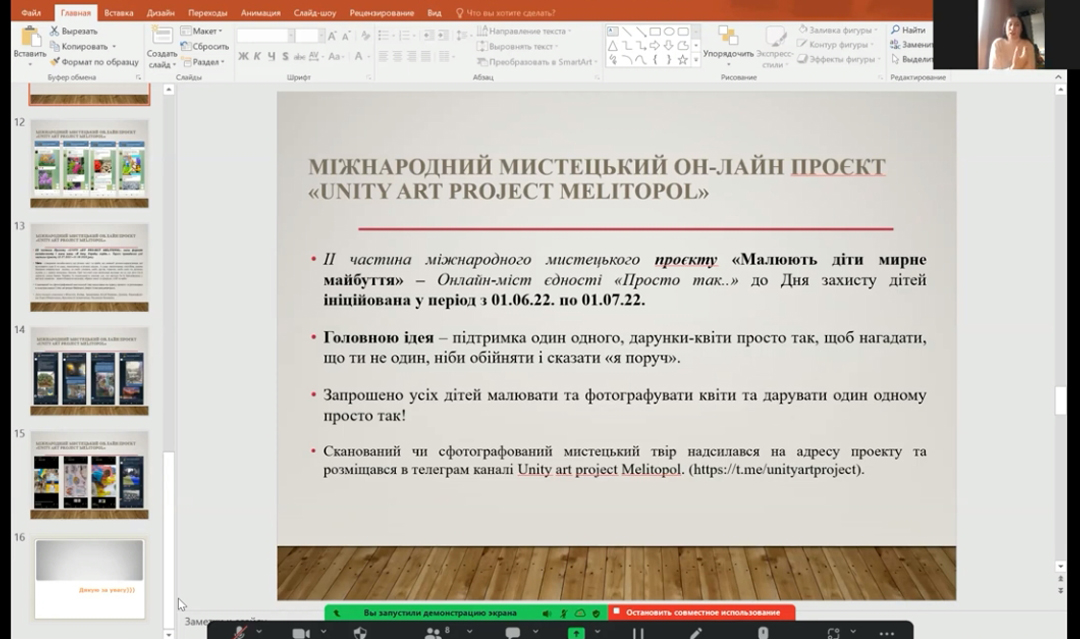Click the Cut (Вырезать) scissors icon
This screenshot has width=1080, height=639.
click(x=54, y=31)
